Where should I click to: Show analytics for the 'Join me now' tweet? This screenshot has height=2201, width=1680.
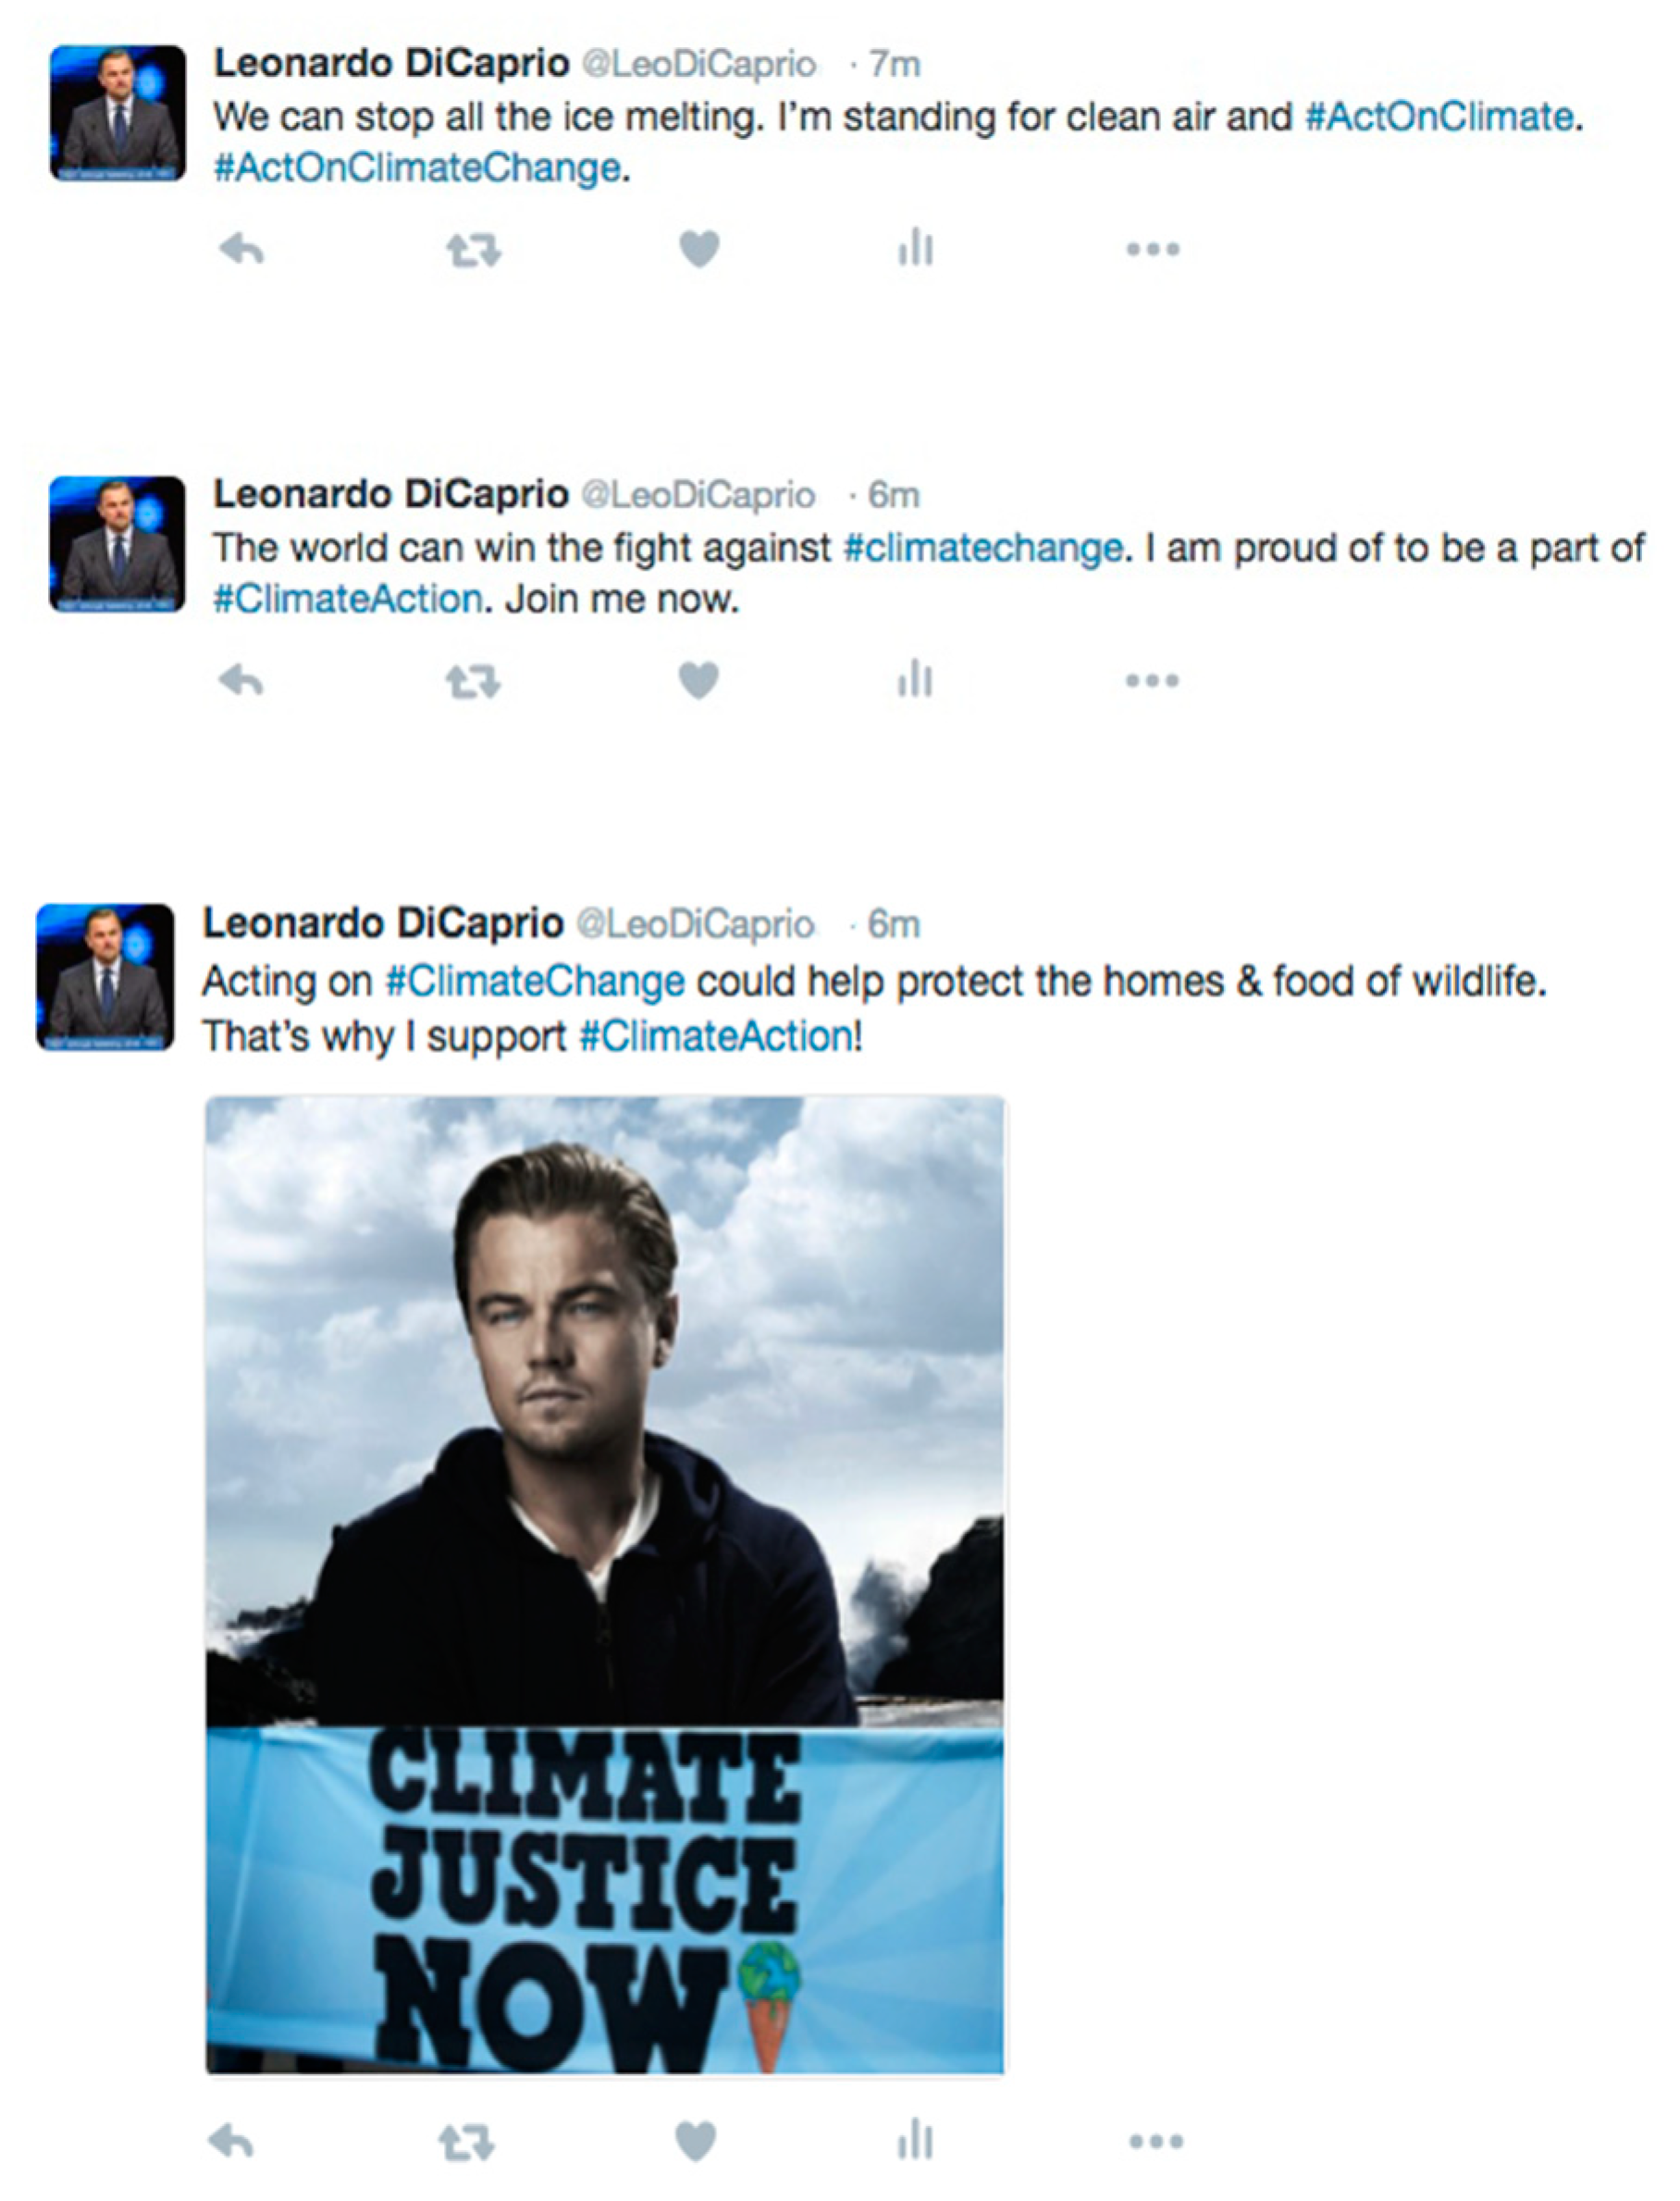coord(915,681)
